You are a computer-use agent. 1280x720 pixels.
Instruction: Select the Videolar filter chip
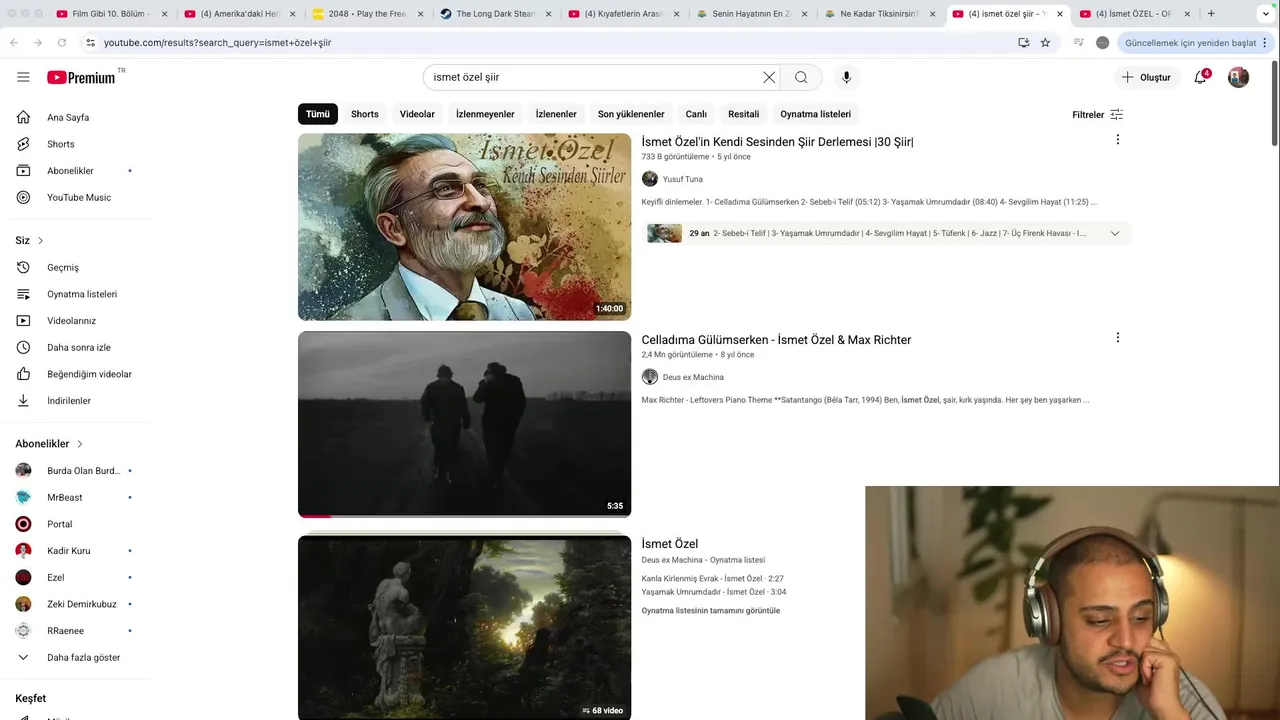click(x=417, y=114)
